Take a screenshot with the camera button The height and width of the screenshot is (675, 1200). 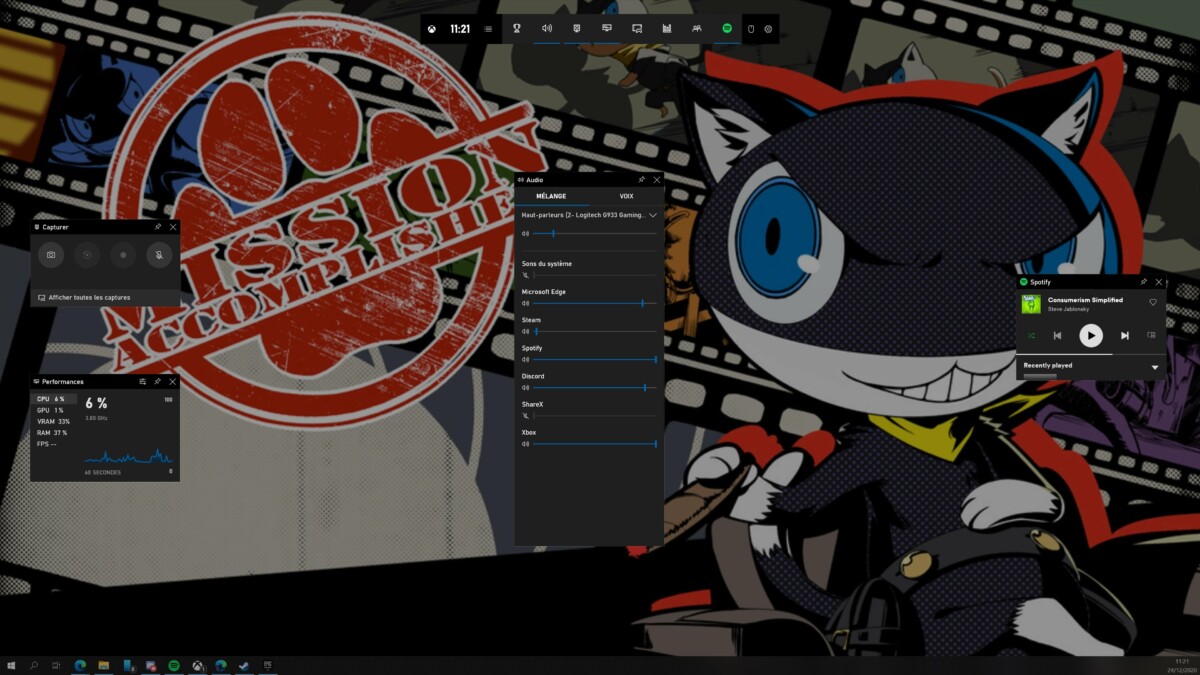point(51,255)
